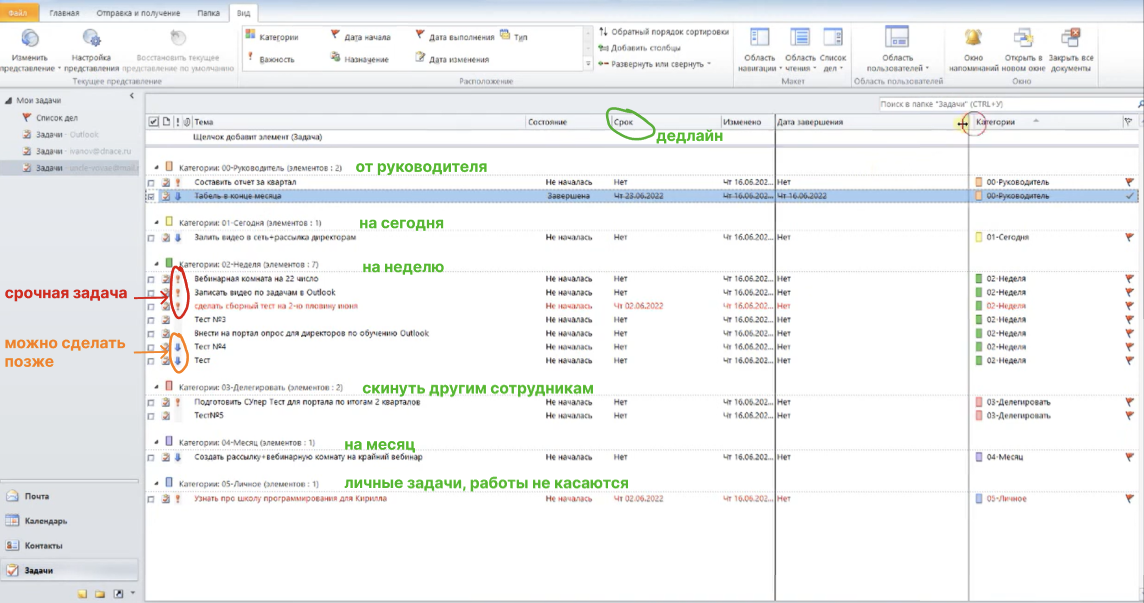Sort by Состояние column header
Viewport: 1144px width, 603px height.
566,122
